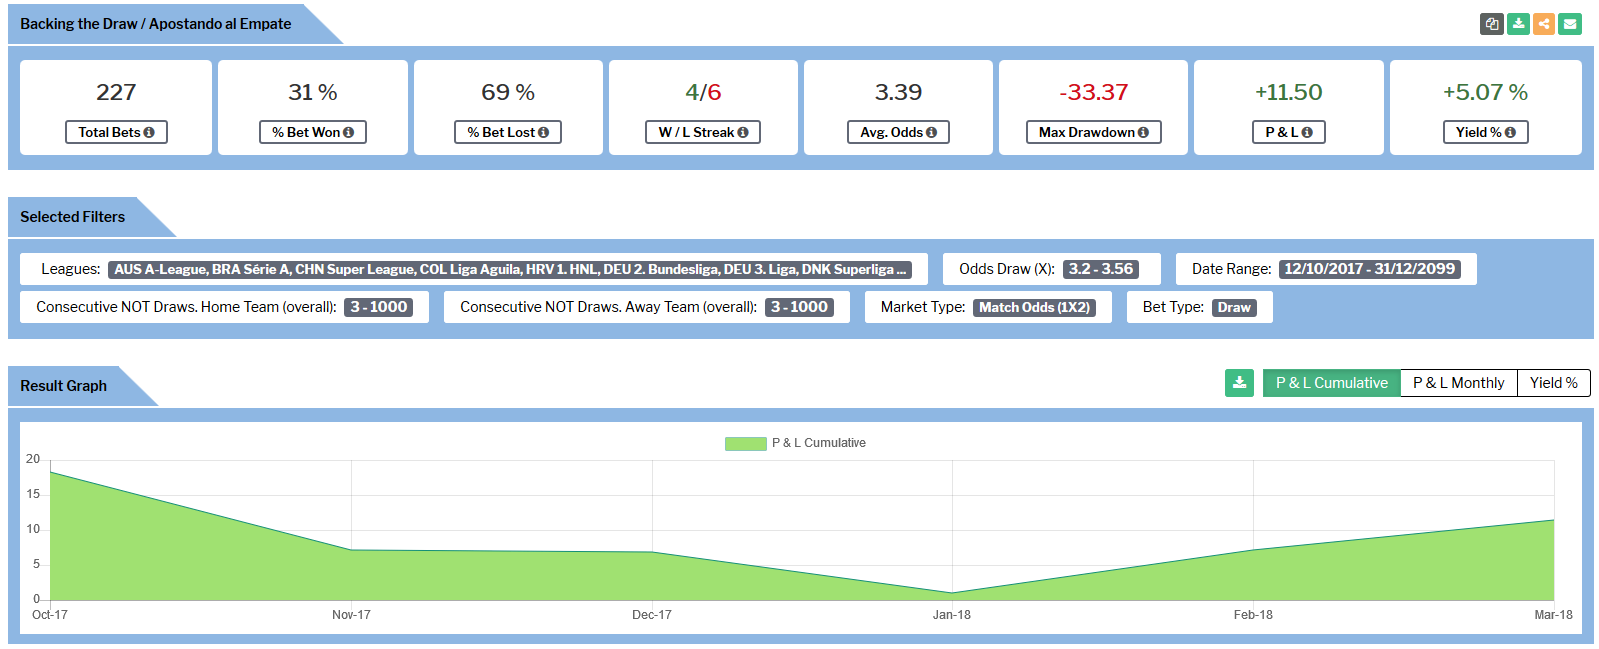Click the copy strategy icon
This screenshot has width=1599, height=649.
coord(1492,24)
